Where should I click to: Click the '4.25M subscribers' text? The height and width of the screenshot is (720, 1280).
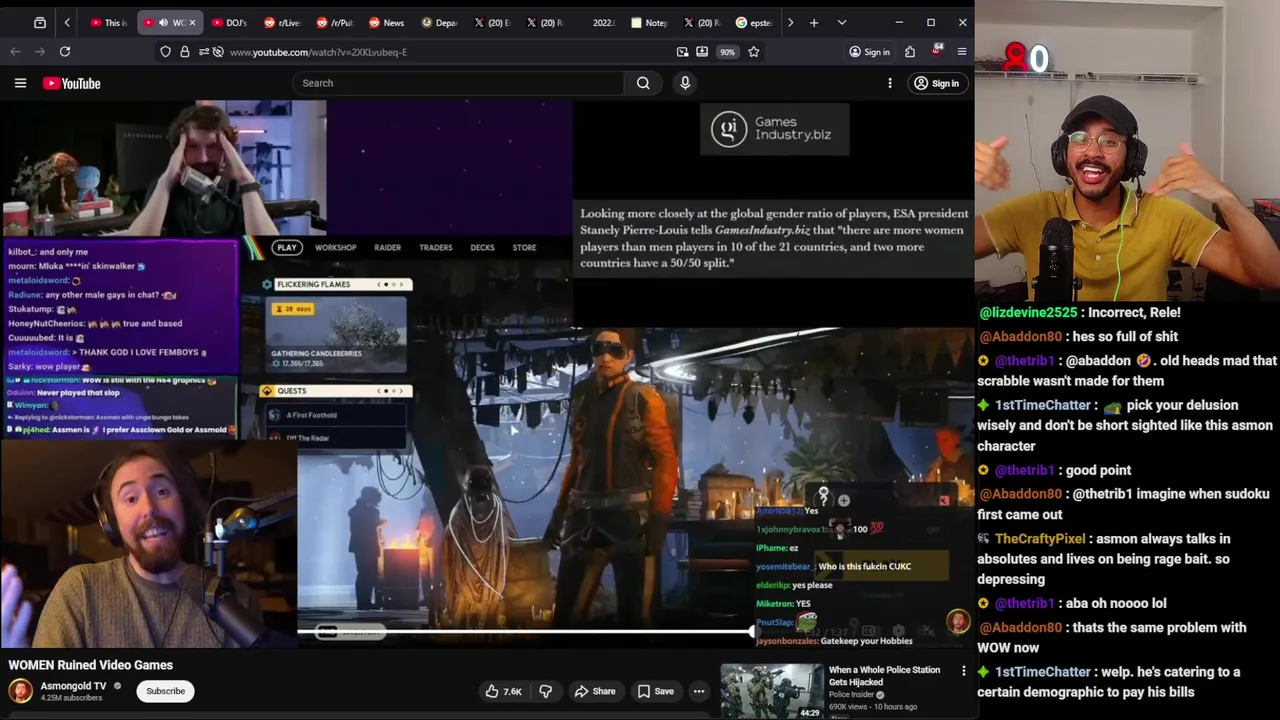pos(71,698)
